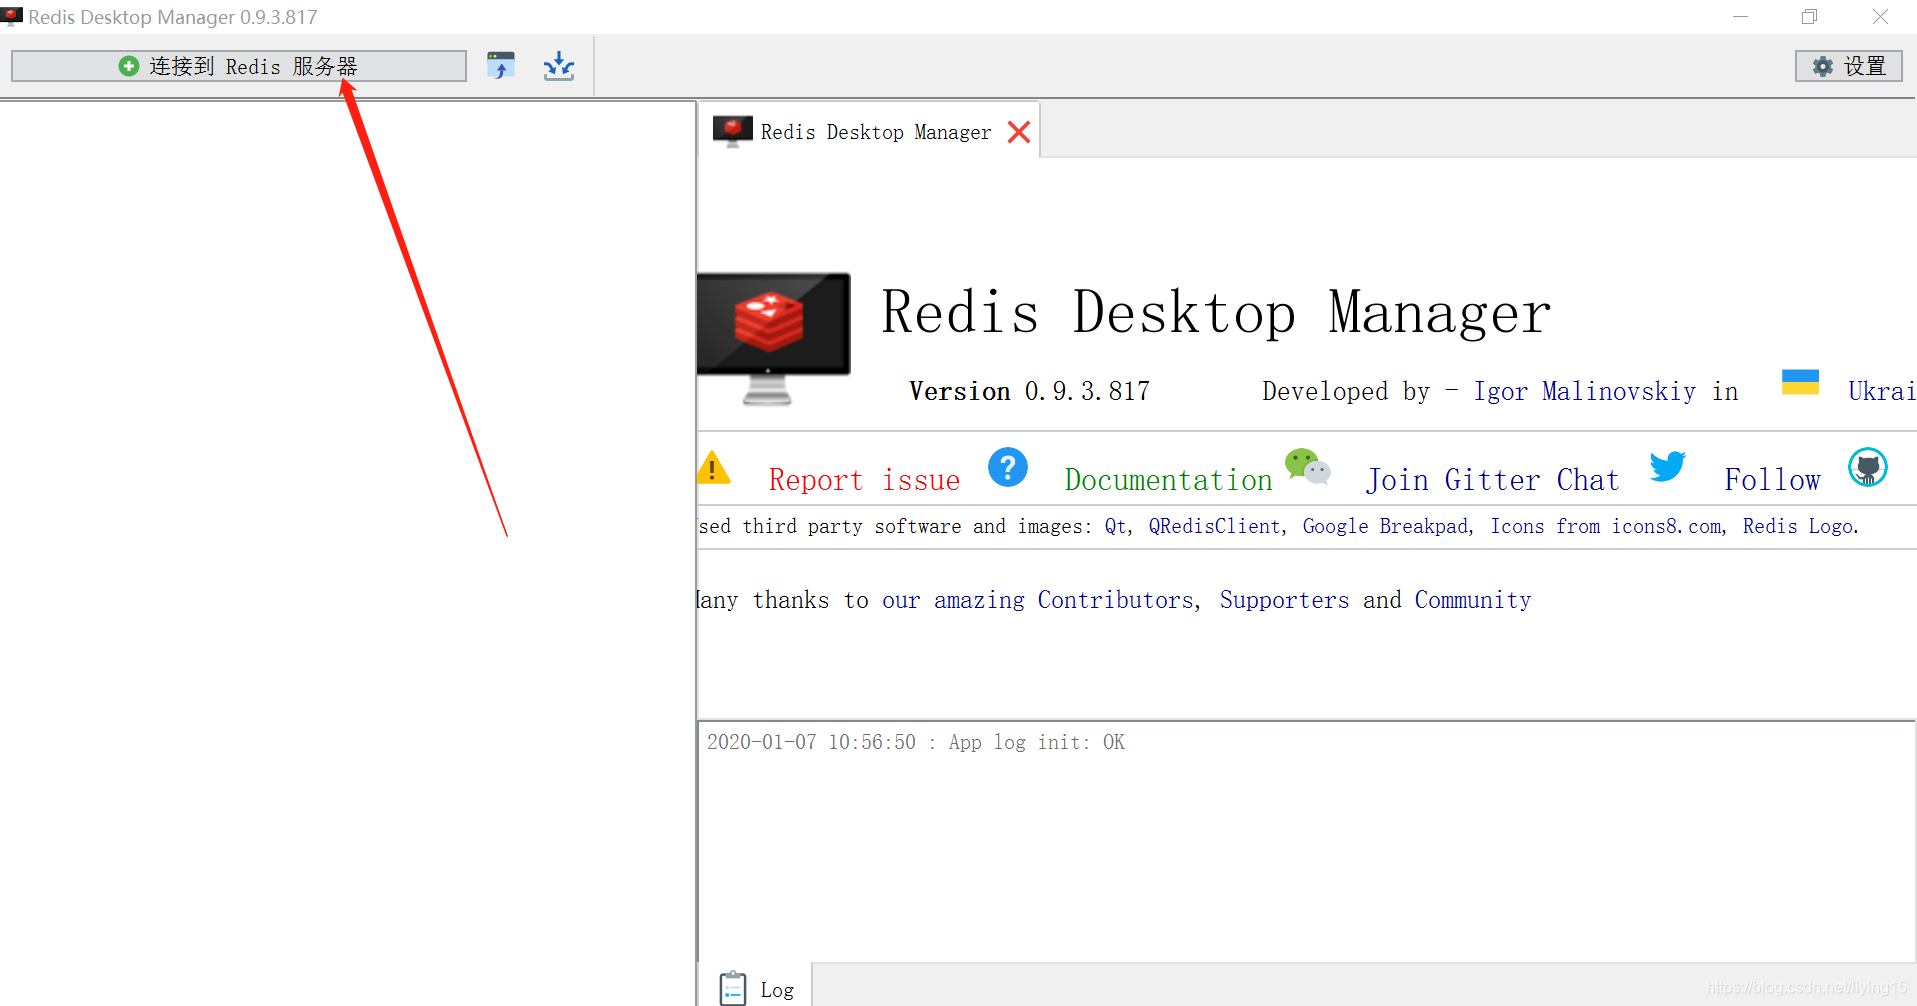Restore down the application window

(x=1809, y=17)
